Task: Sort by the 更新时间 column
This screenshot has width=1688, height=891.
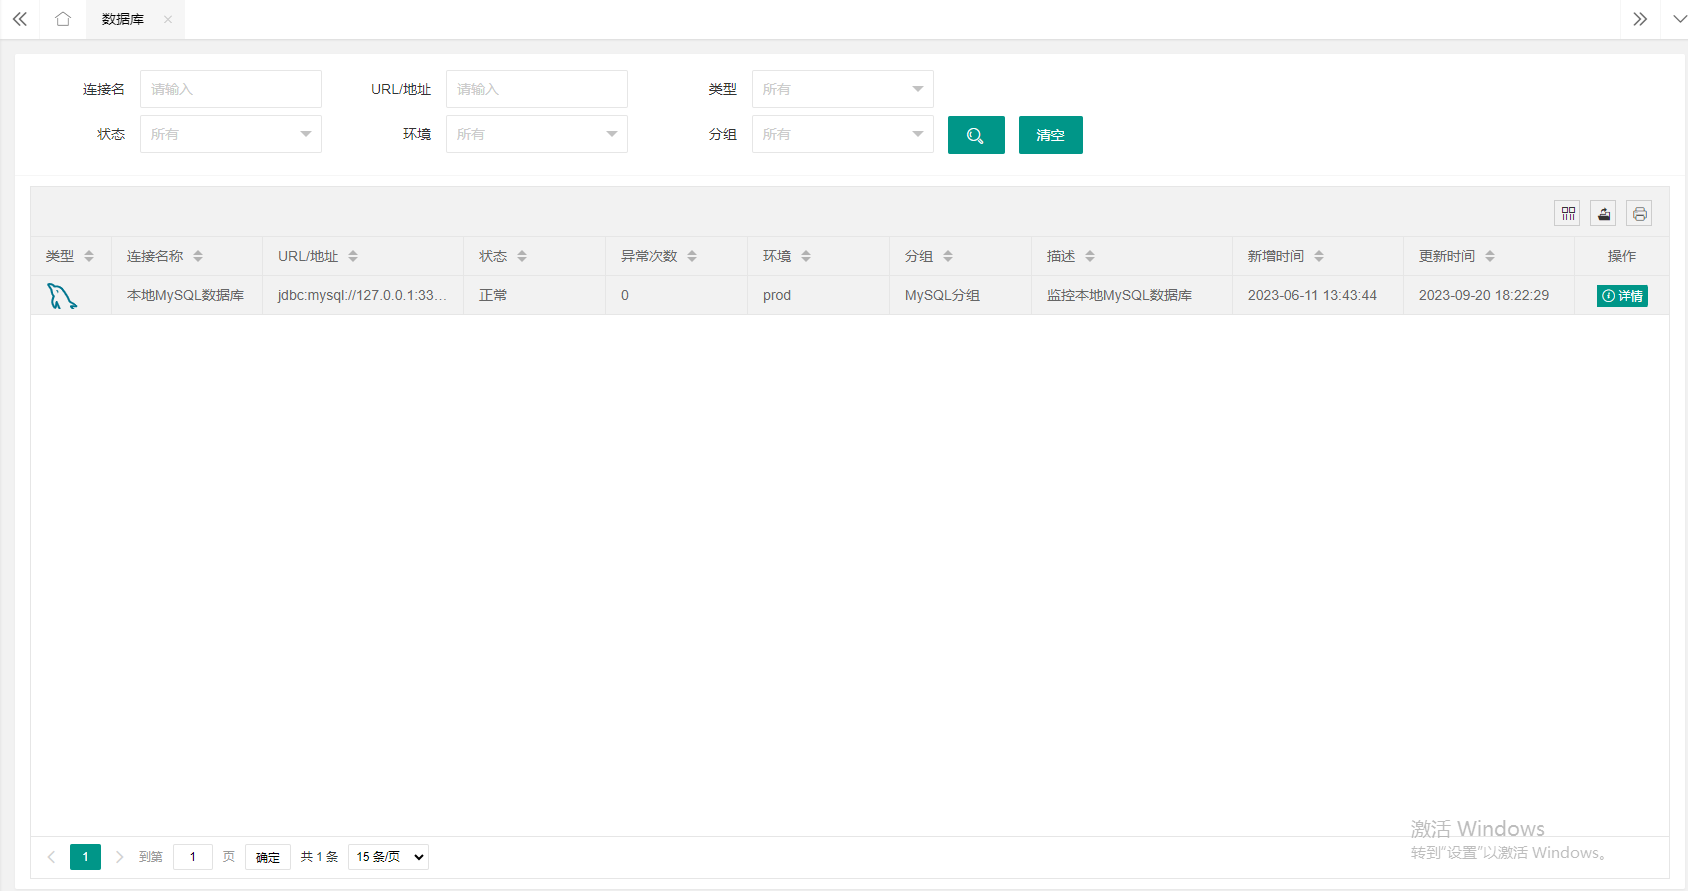Action: pos(1490,256)
